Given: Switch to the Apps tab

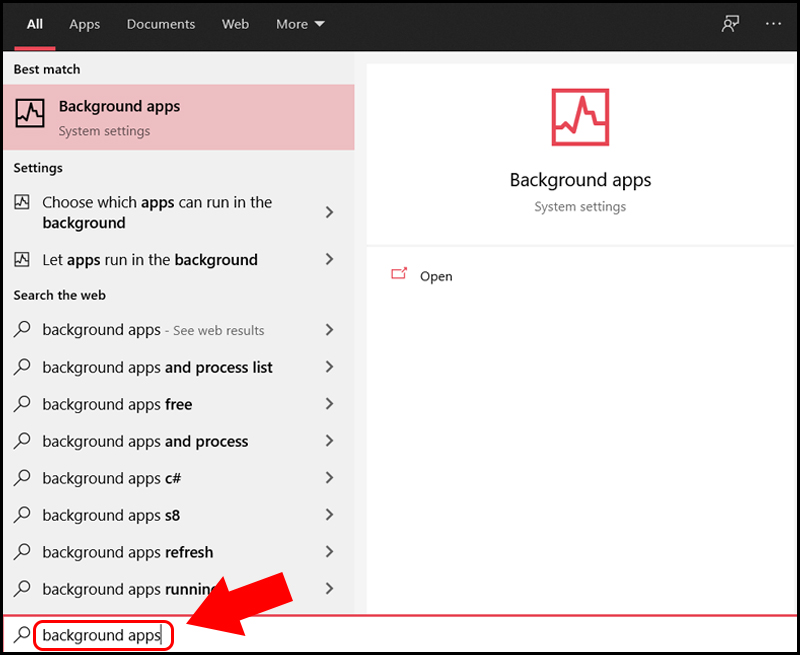Looking at the screenshot, I should click(x=84, y=24).
